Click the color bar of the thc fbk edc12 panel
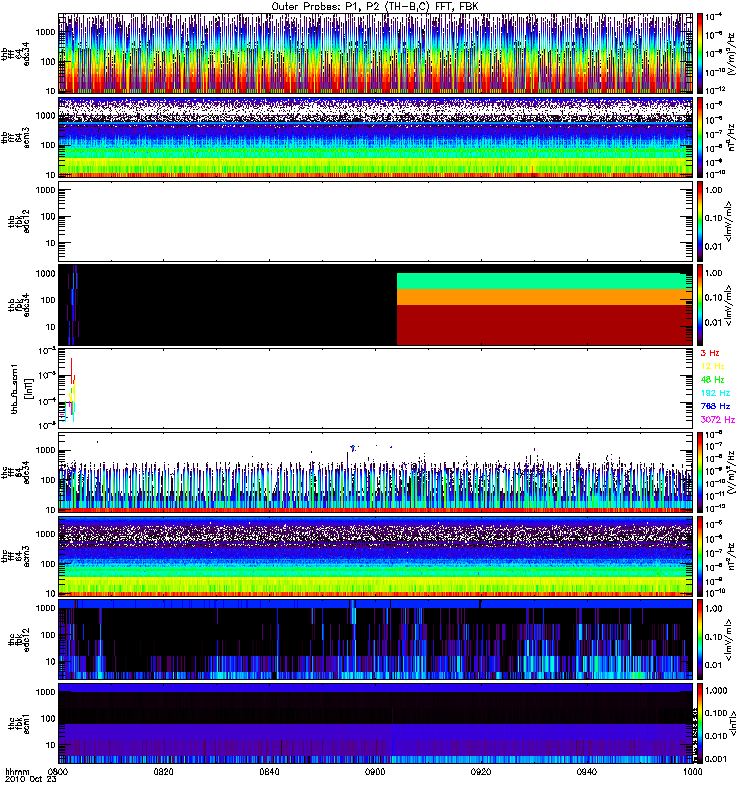750x800 pixels. (x=700, y=640)
